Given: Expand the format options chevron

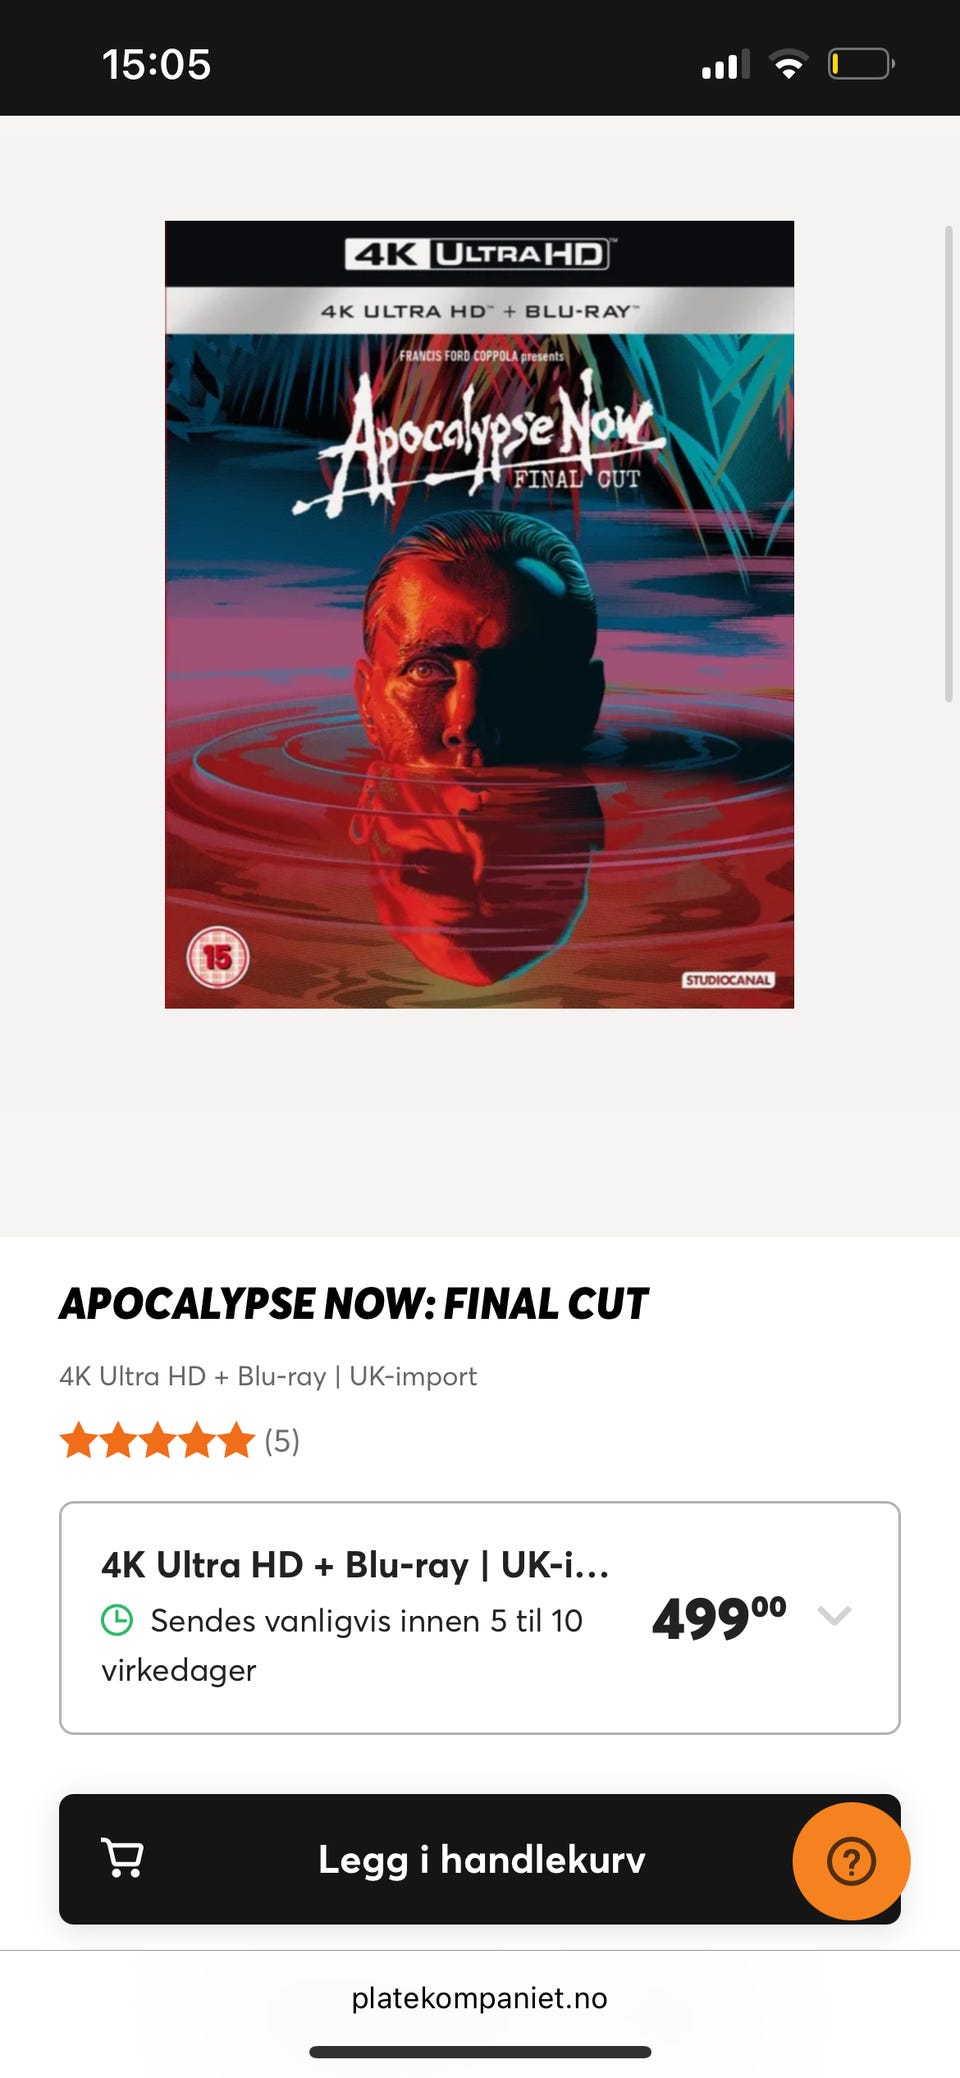Looking at the screenshot, I should tap(834, 1614).
